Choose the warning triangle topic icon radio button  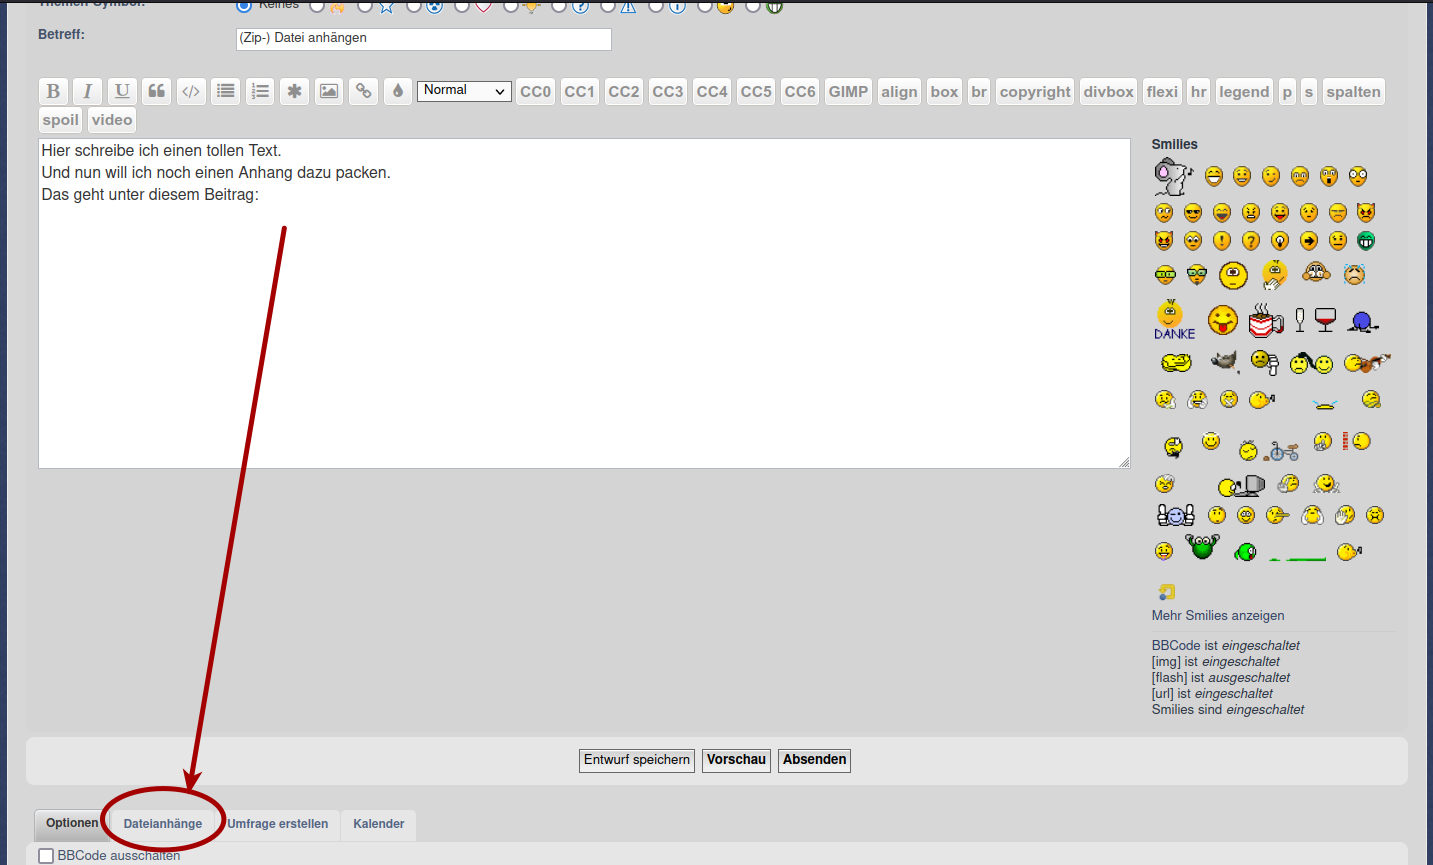coord(607,5)
